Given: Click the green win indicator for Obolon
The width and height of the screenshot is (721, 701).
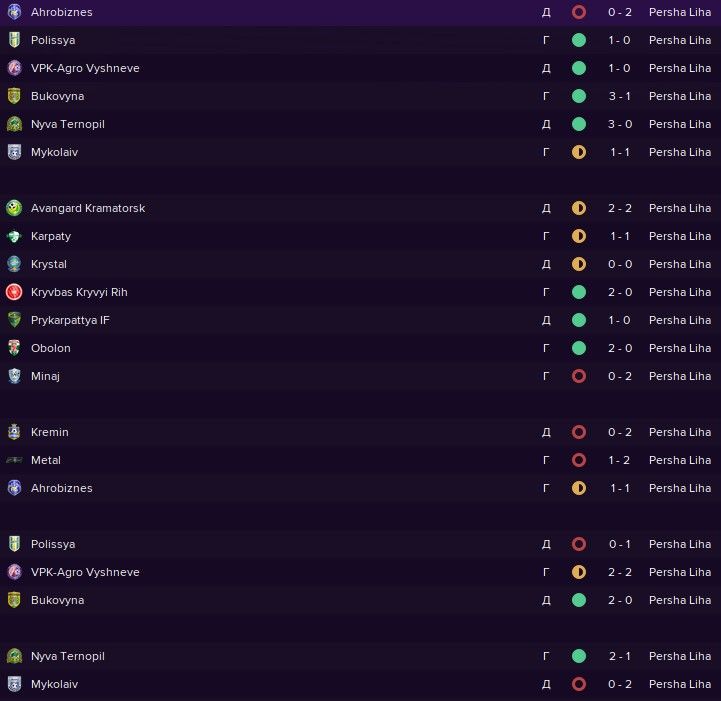Looking at the screenshot, I should [x=579, y=348].
